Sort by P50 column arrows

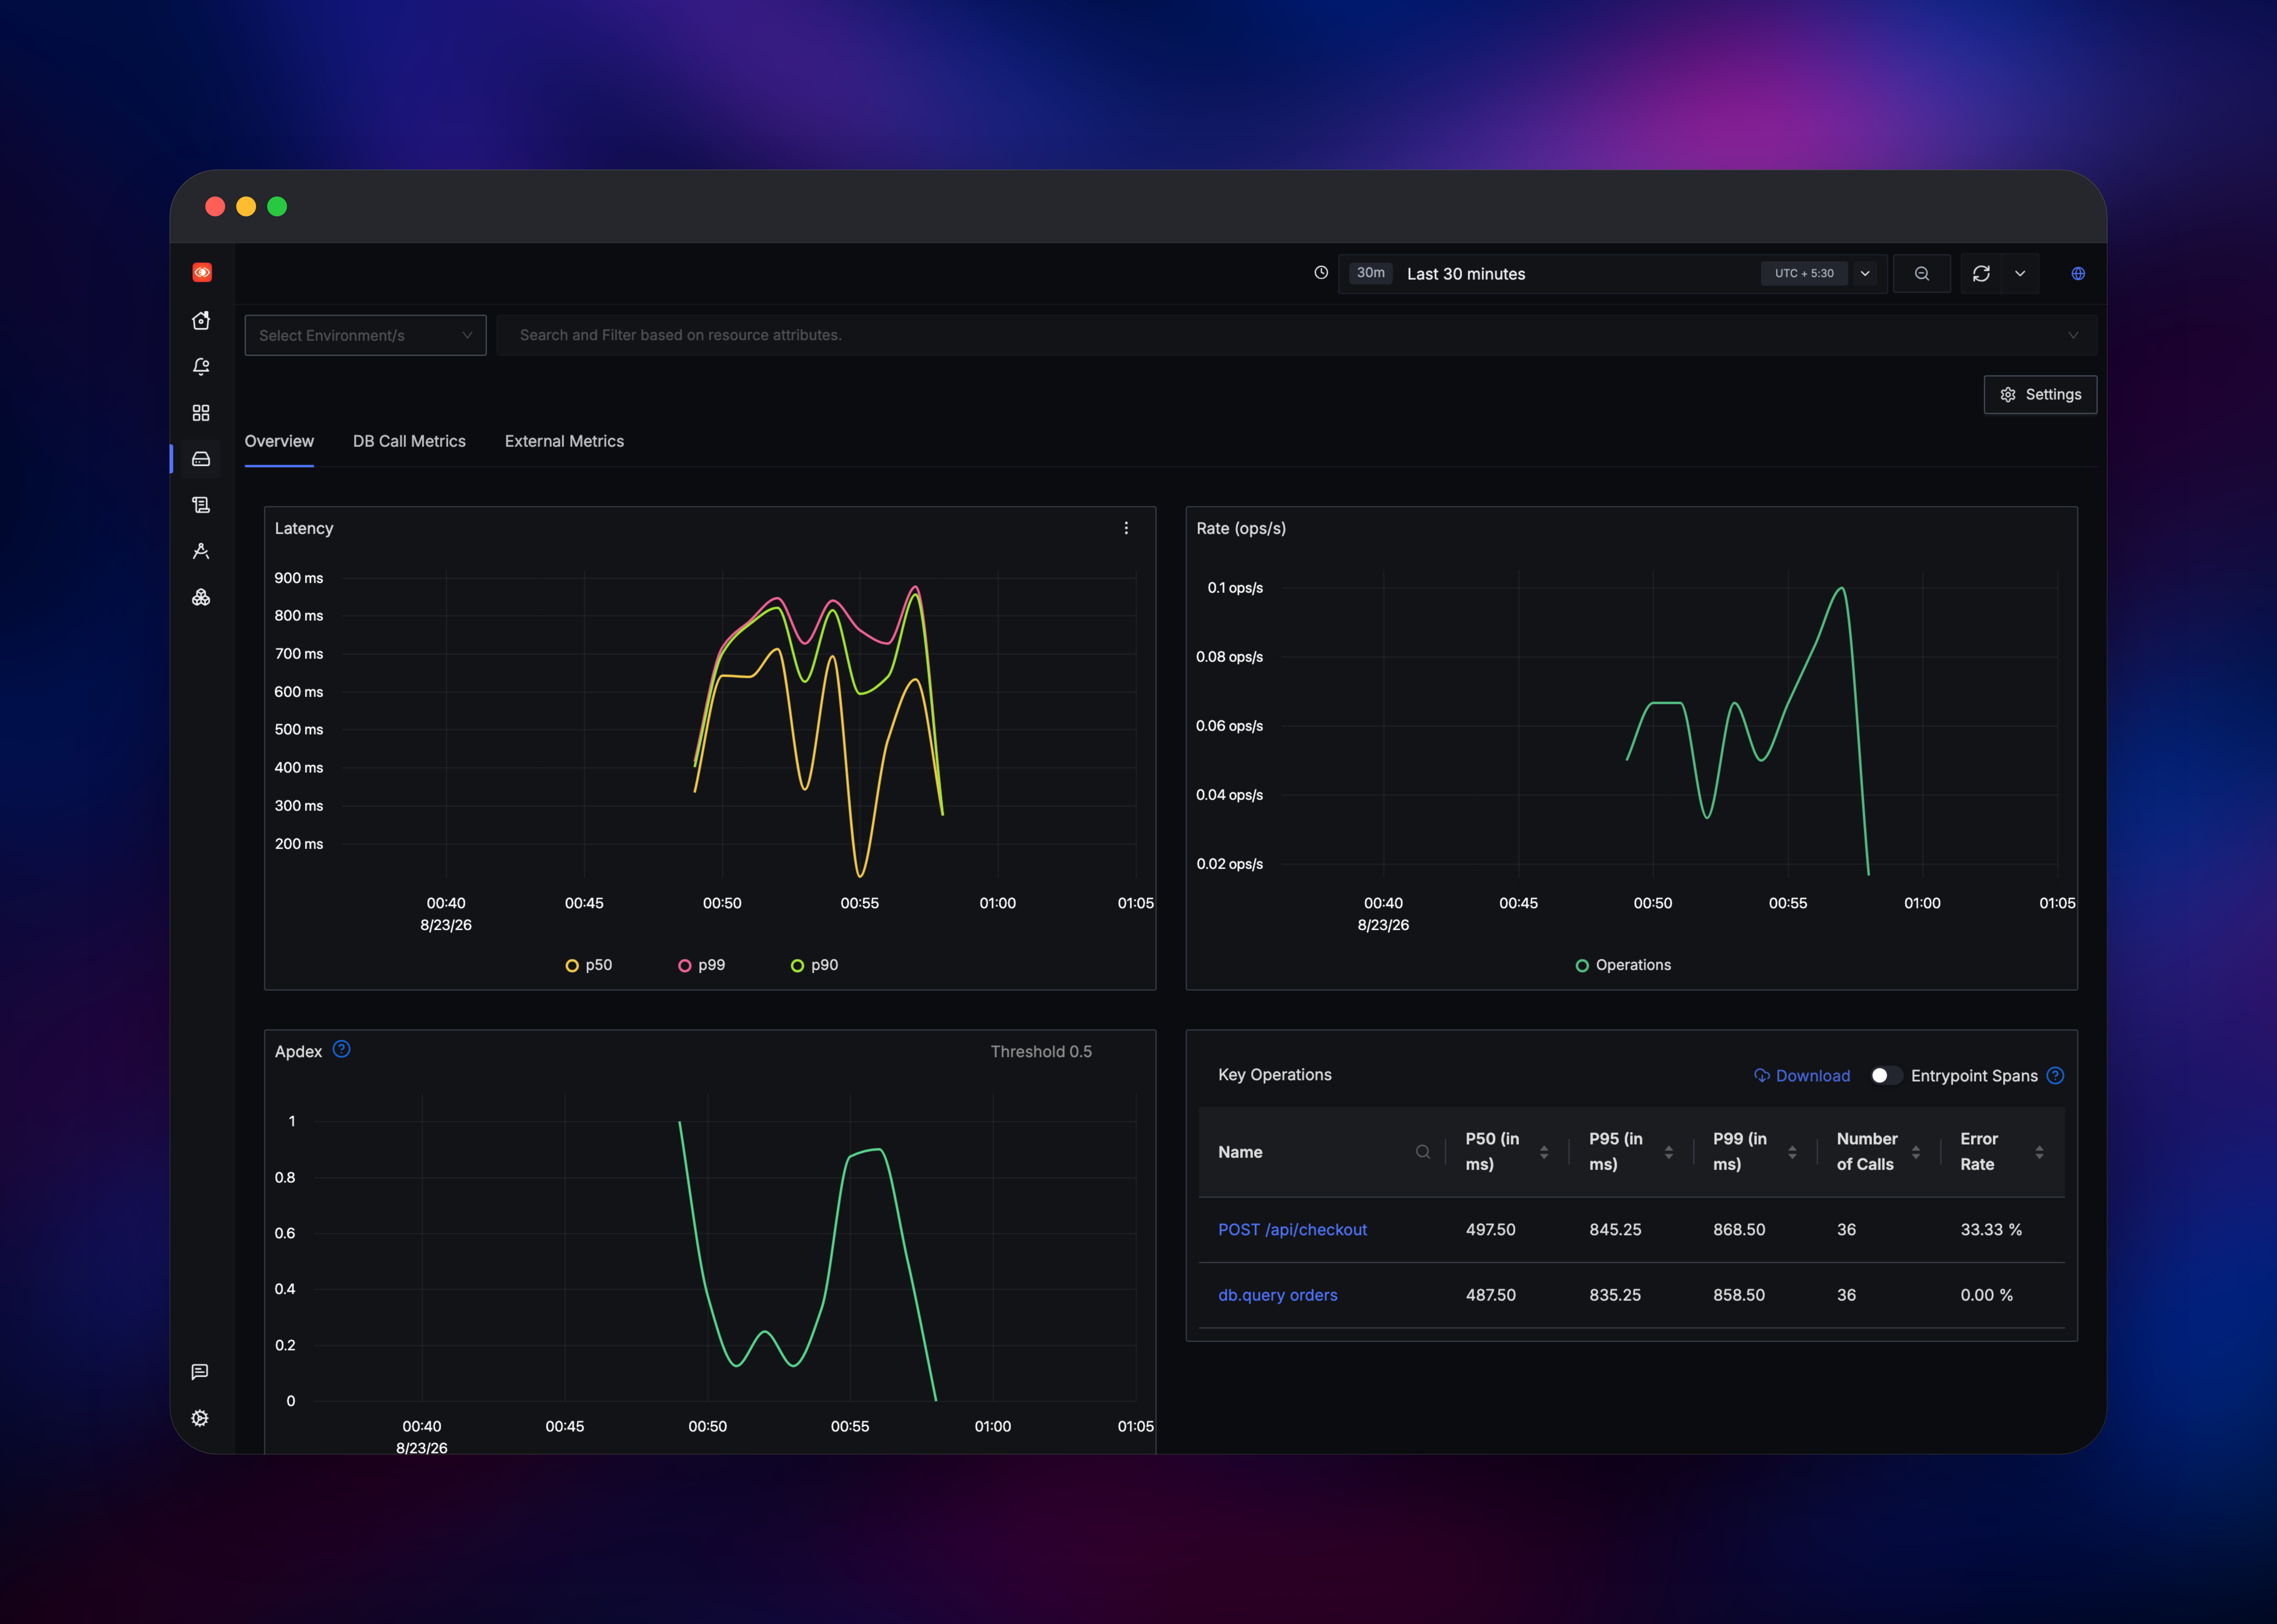[x=1544, y=1152]
